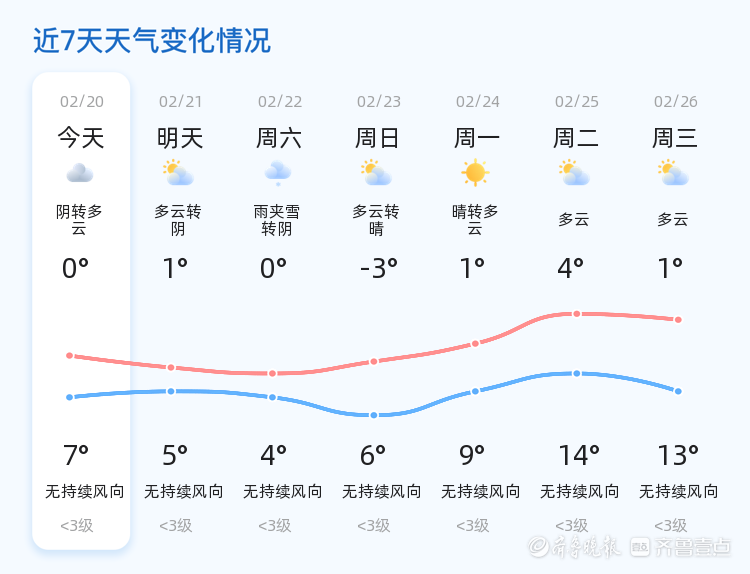Click the 近7天天气变化情况 heading
750x574 pixels.
pos(152,40)
